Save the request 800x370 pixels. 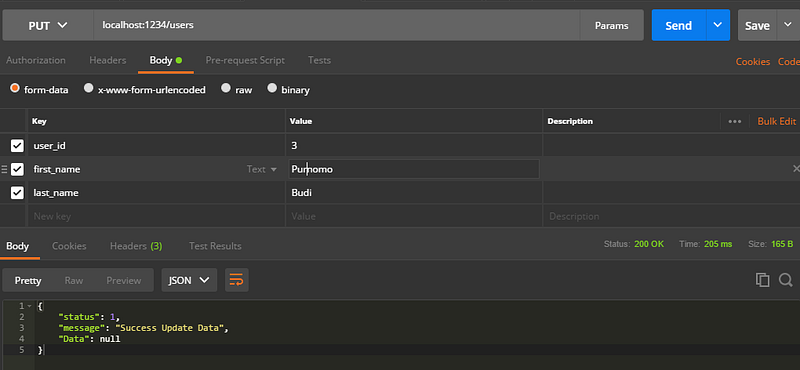pyautogui.click(x=757, y=25)
